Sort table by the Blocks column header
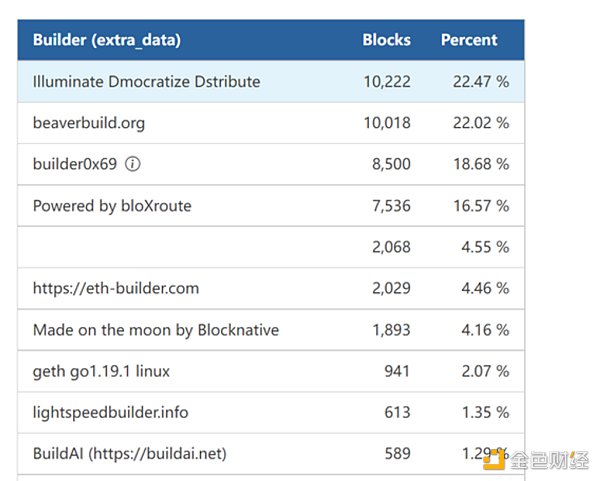Image resolution: width=600 pixels, height=481 pixels. [x=386, y=41]
